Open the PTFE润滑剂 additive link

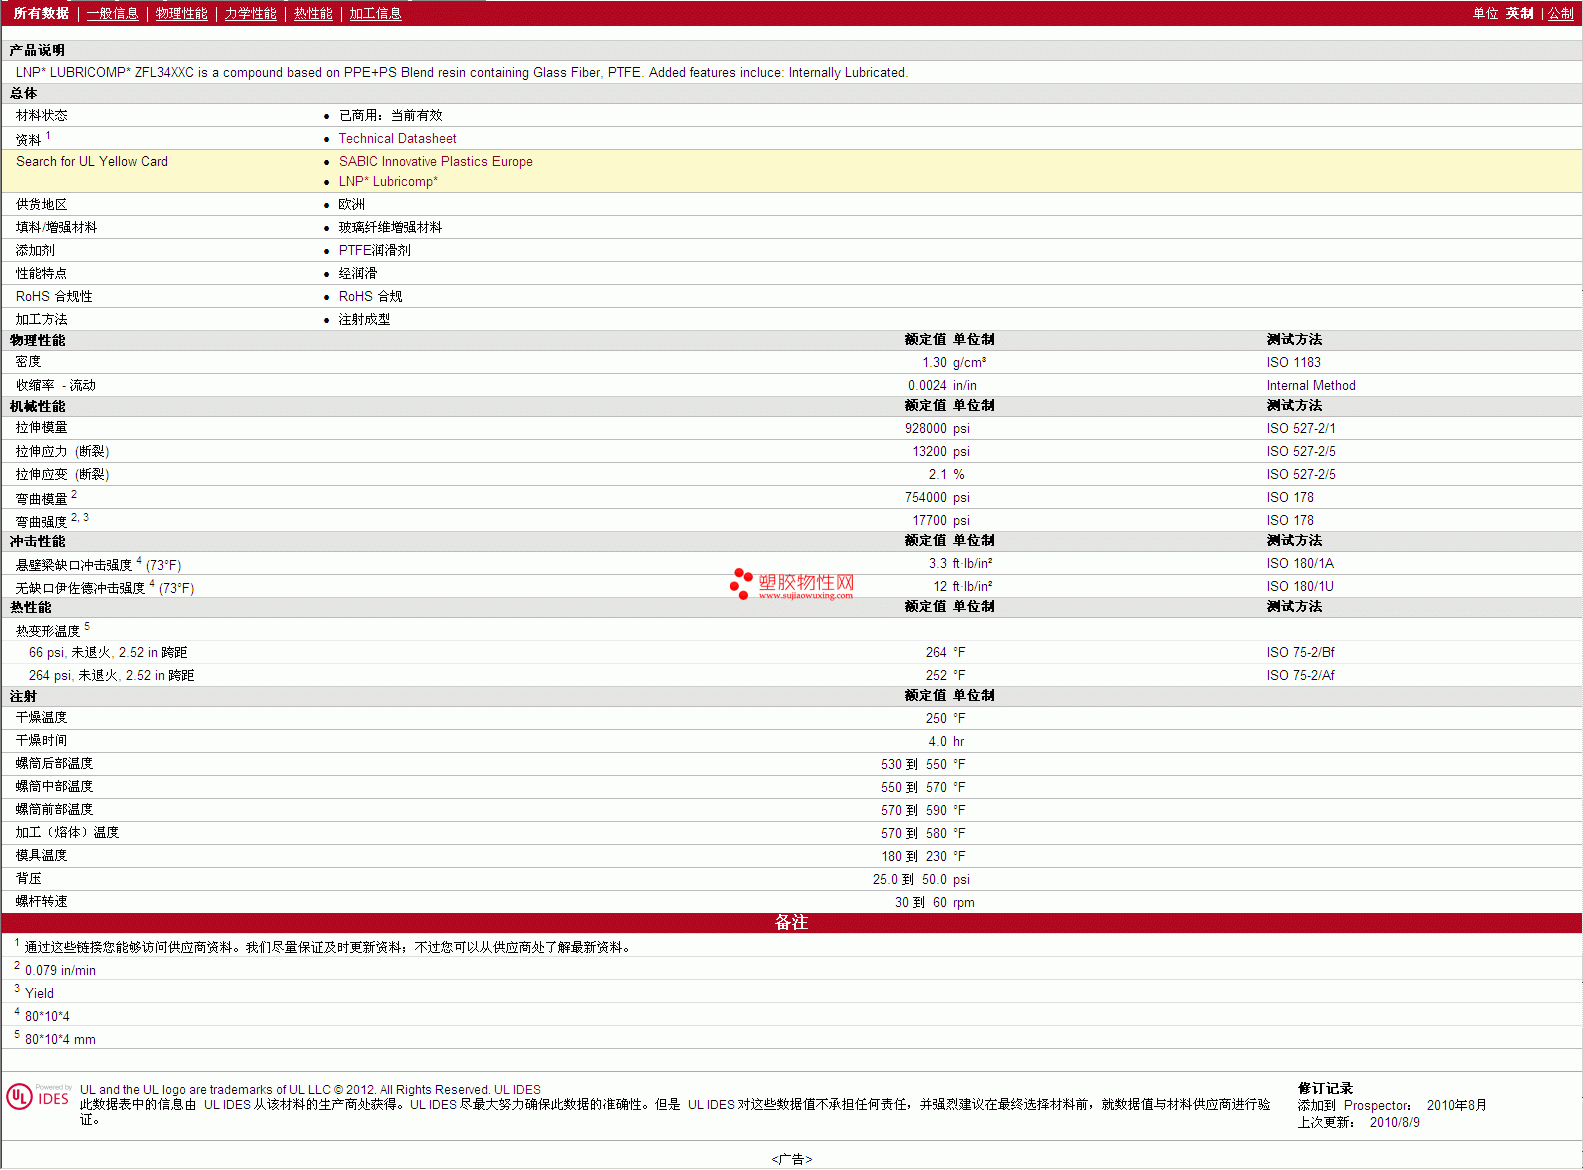(374, 251)
